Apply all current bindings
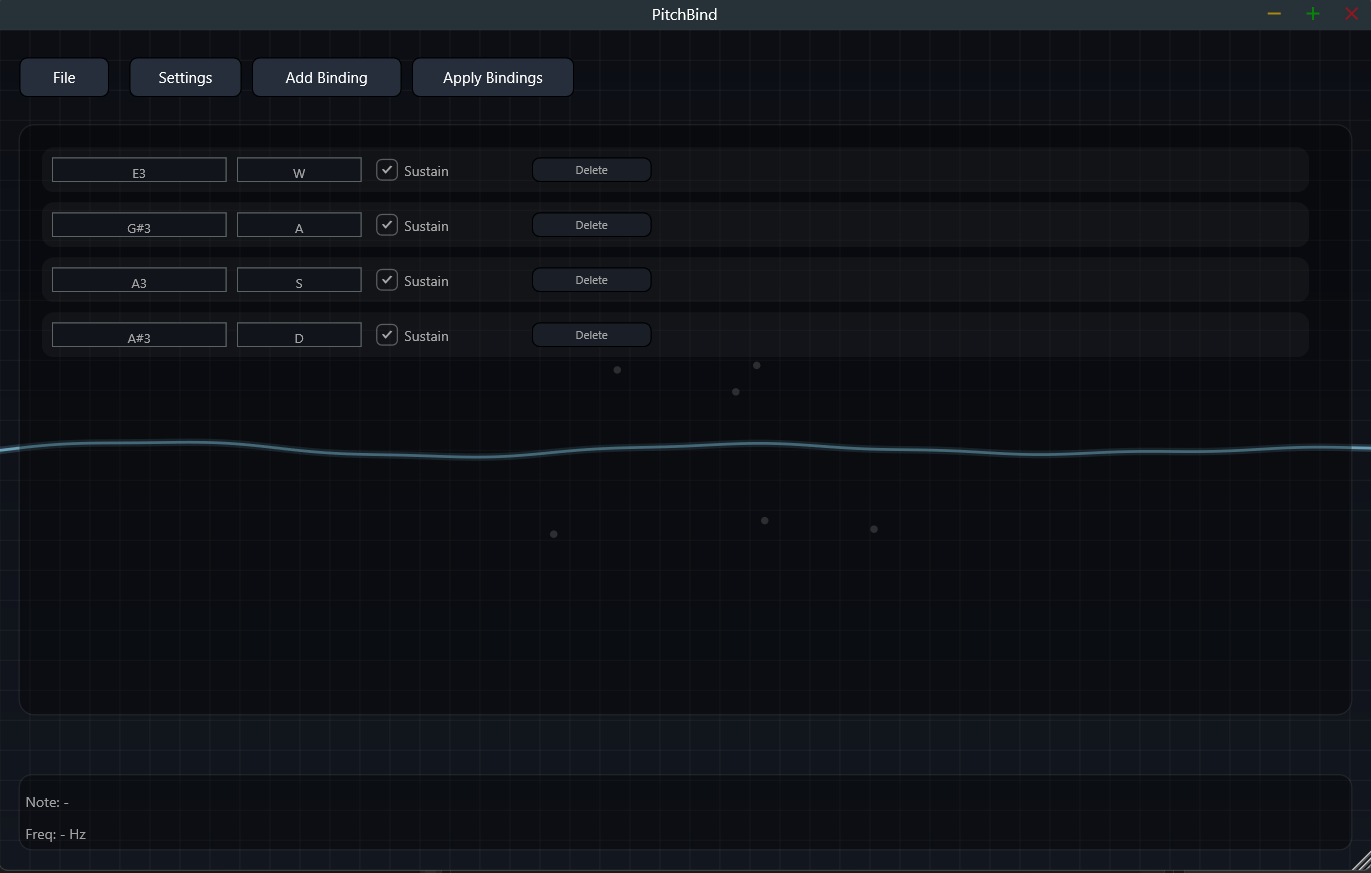This screenshot has width=1371, height=873. pyautogui.click(x=492, y=77)
